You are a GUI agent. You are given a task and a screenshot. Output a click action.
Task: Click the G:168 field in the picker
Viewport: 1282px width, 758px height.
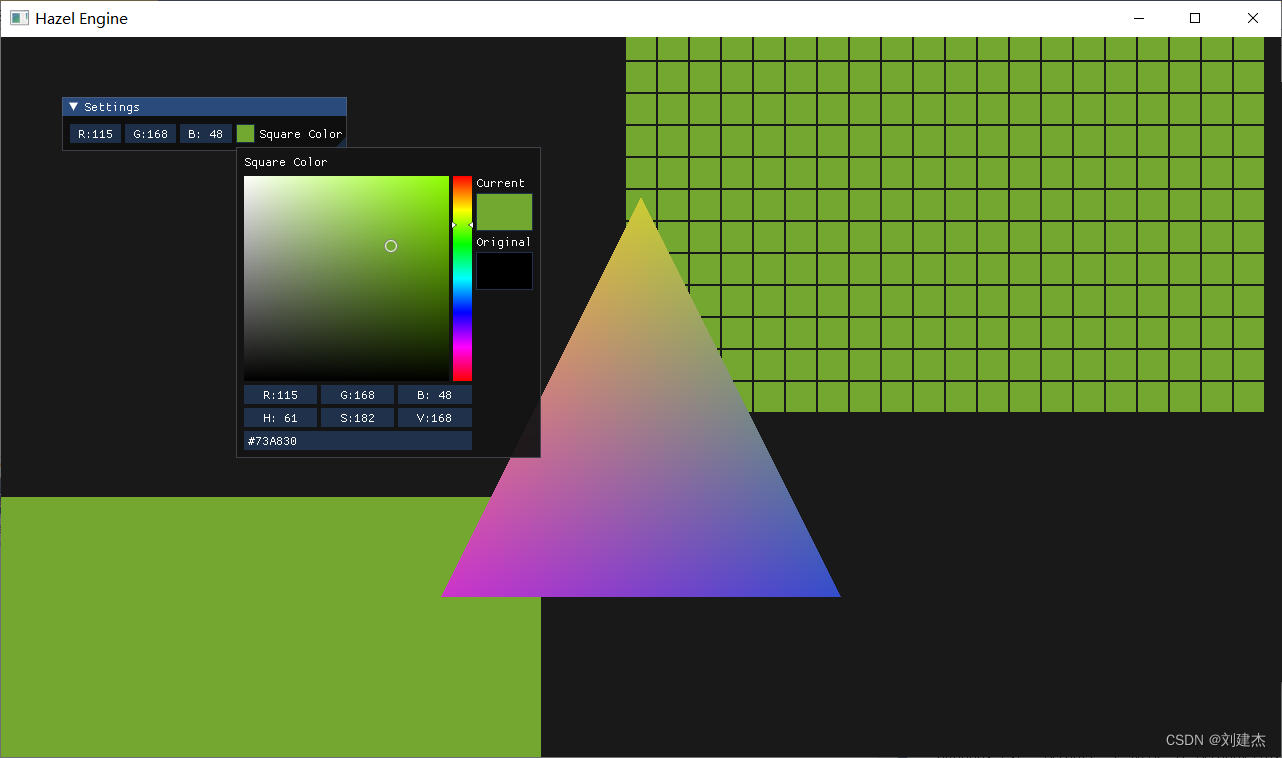click(357, 394)
